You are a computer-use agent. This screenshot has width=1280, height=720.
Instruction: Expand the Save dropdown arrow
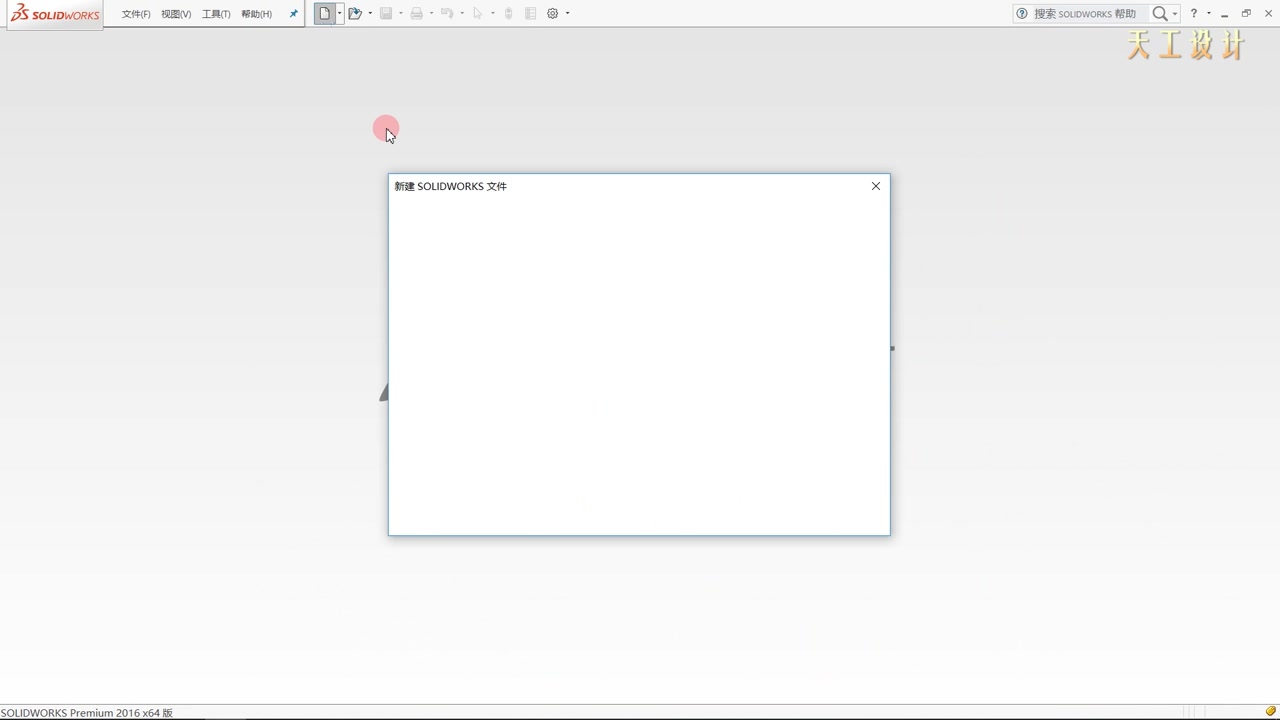[401, 14]
